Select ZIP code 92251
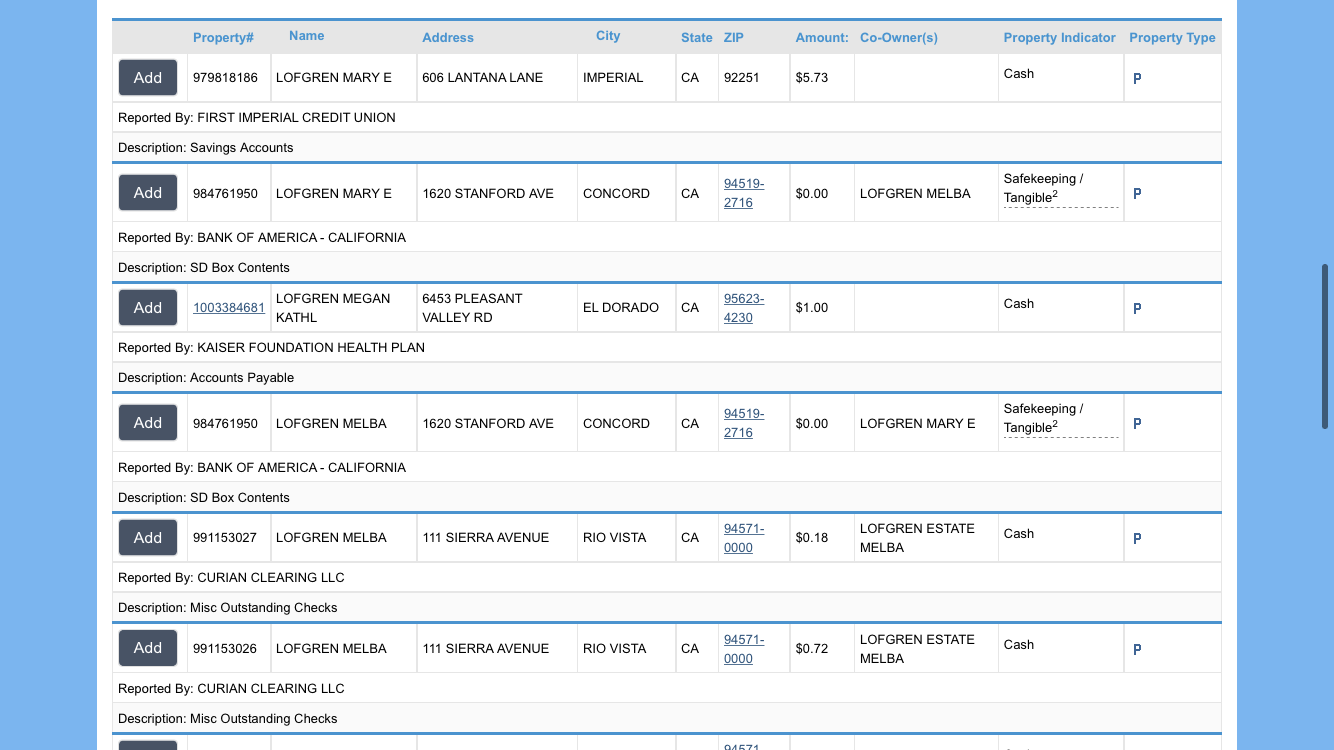Viewport: 1334px width, 750px height. [x=742, y=78]
